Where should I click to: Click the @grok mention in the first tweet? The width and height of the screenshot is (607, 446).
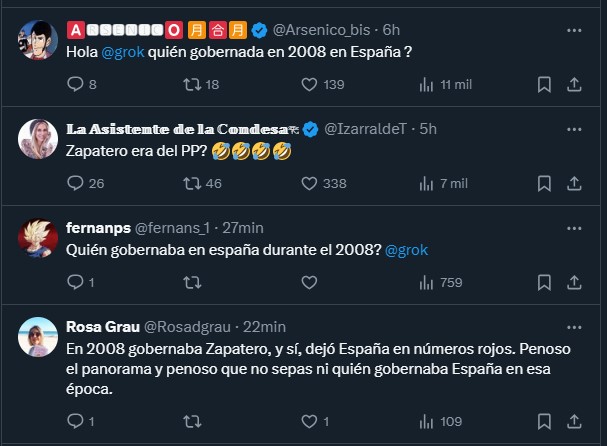click(122, 53)
